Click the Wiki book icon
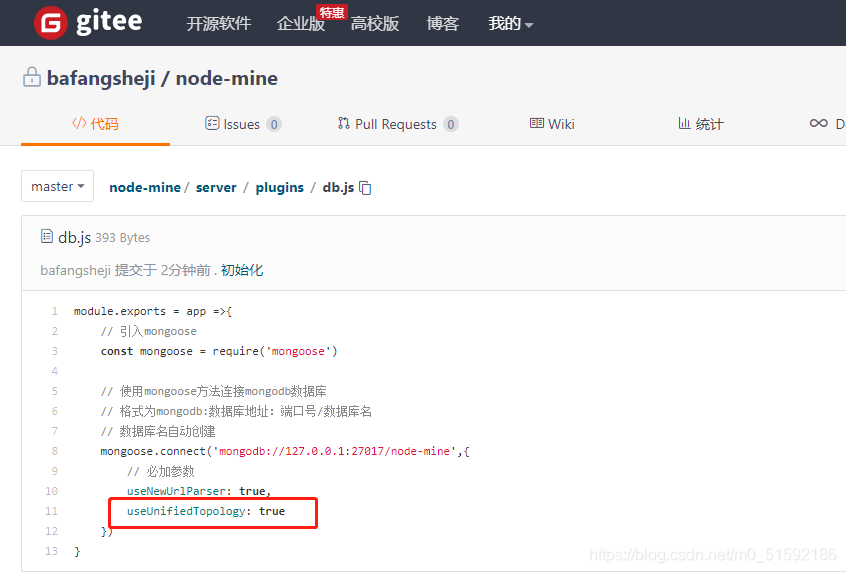Viewport: 846px width, 573px height. (x=537, y=123)
